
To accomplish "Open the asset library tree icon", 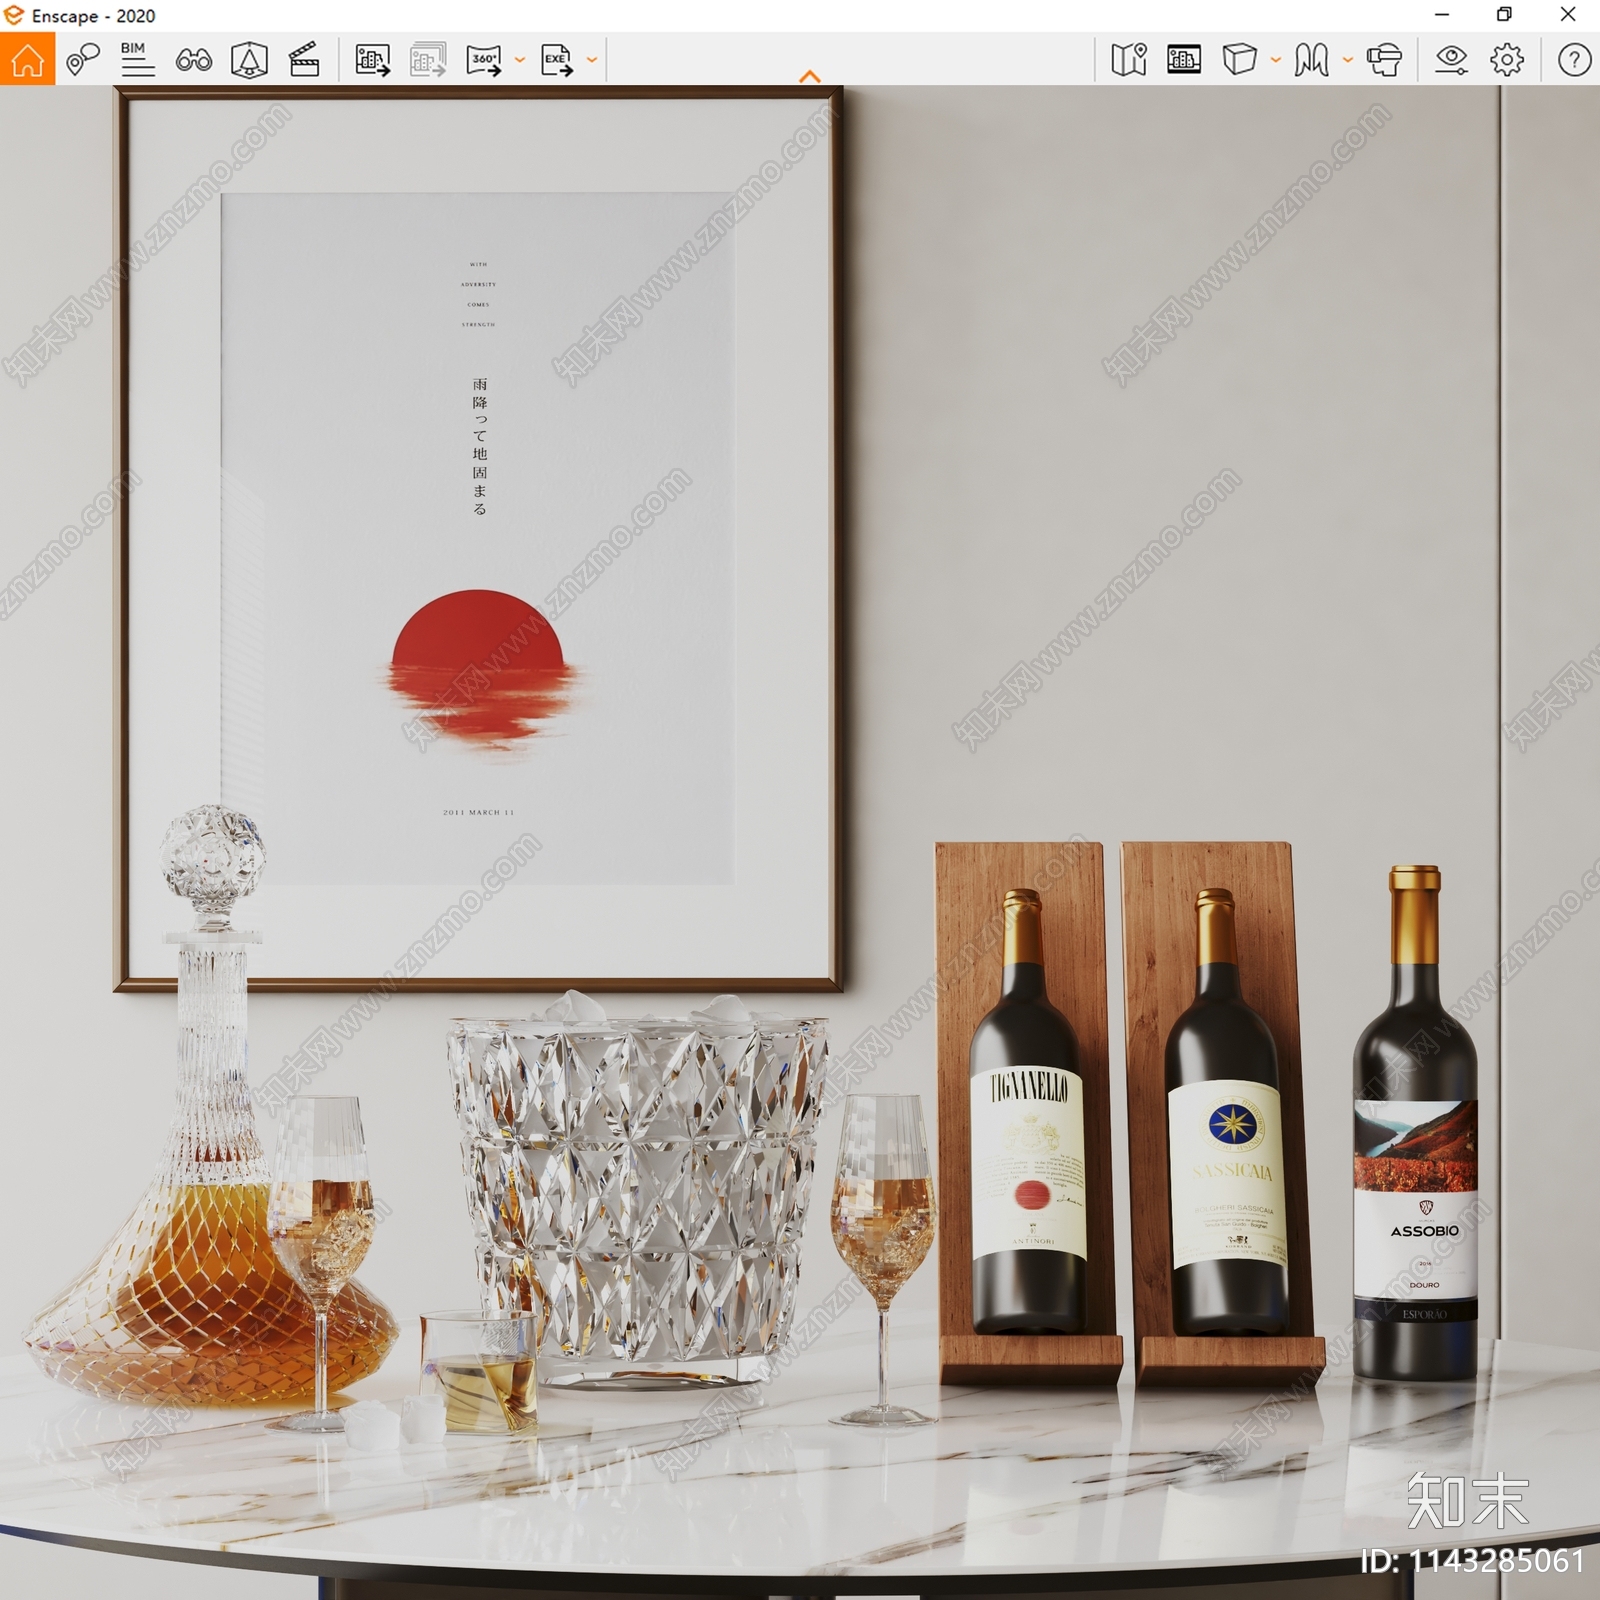I will click(x=249, y=60).
